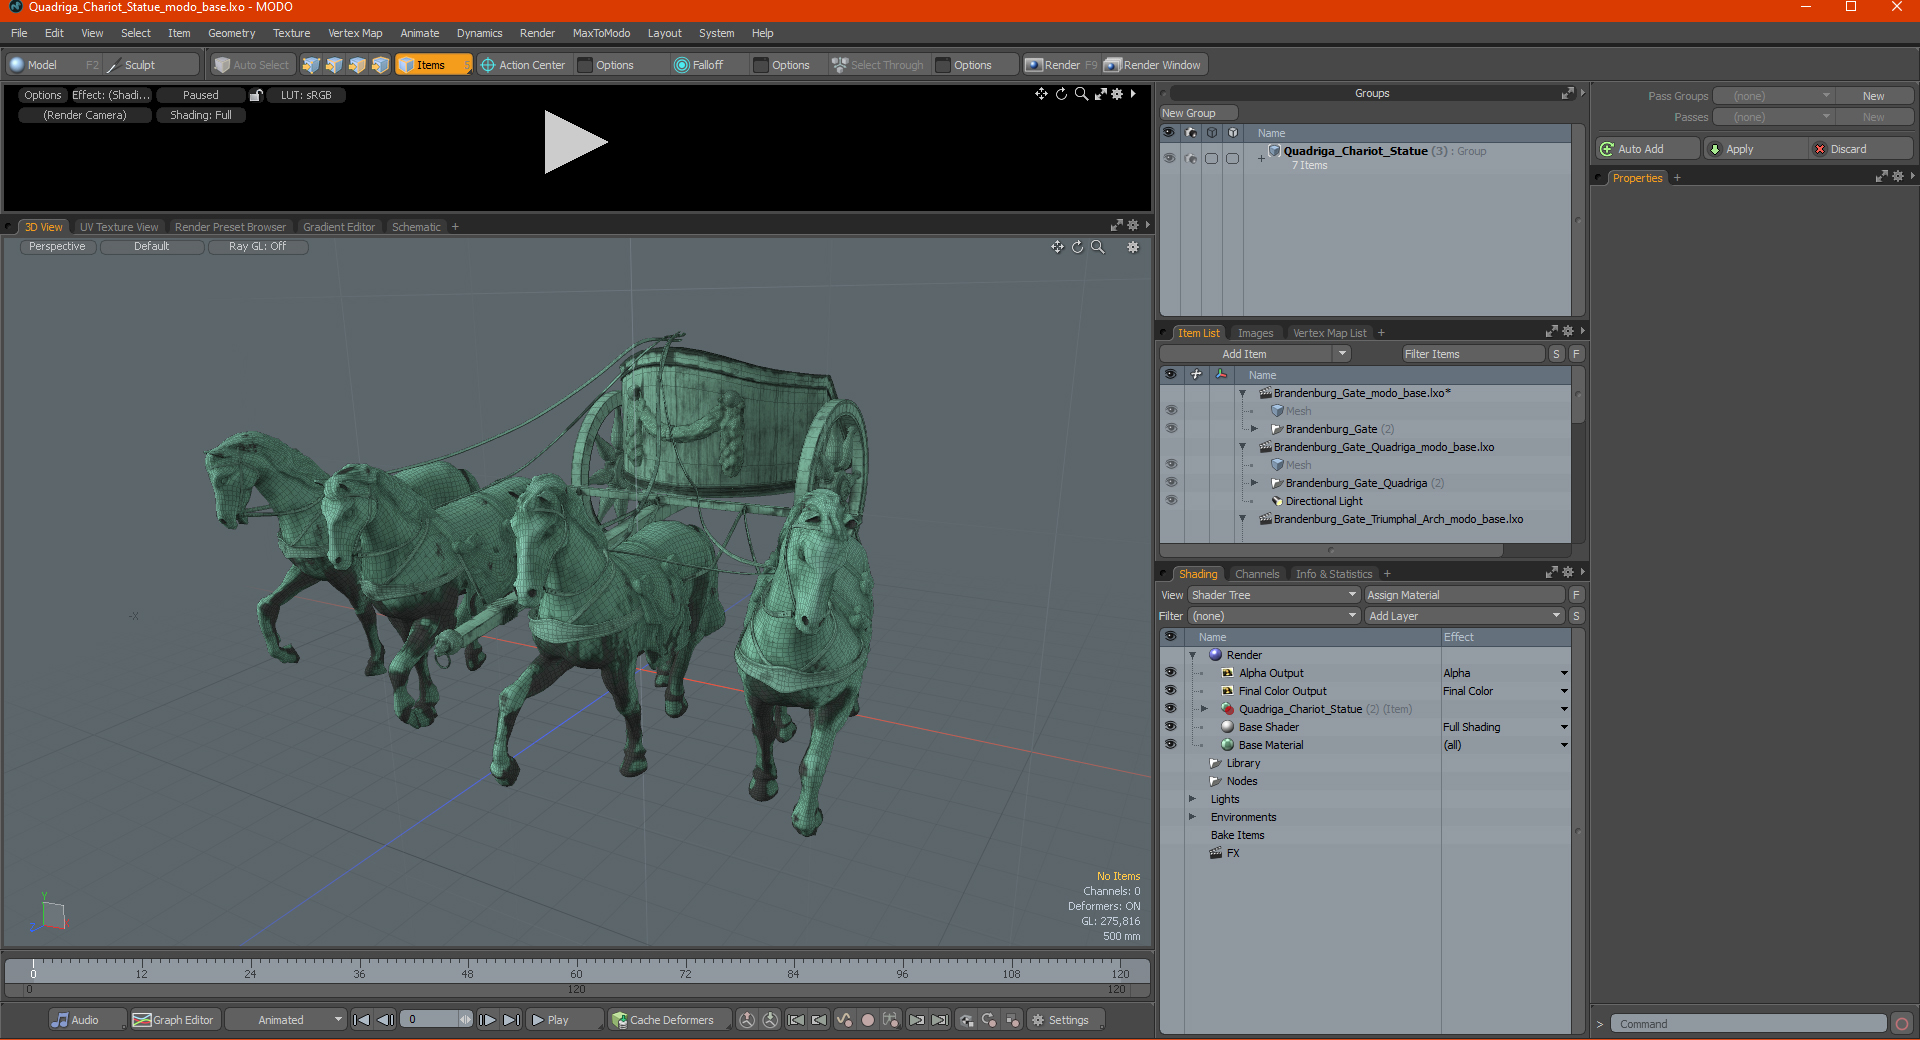
Task: Open Filter (none) dropdown
Action: [1273, 616]
